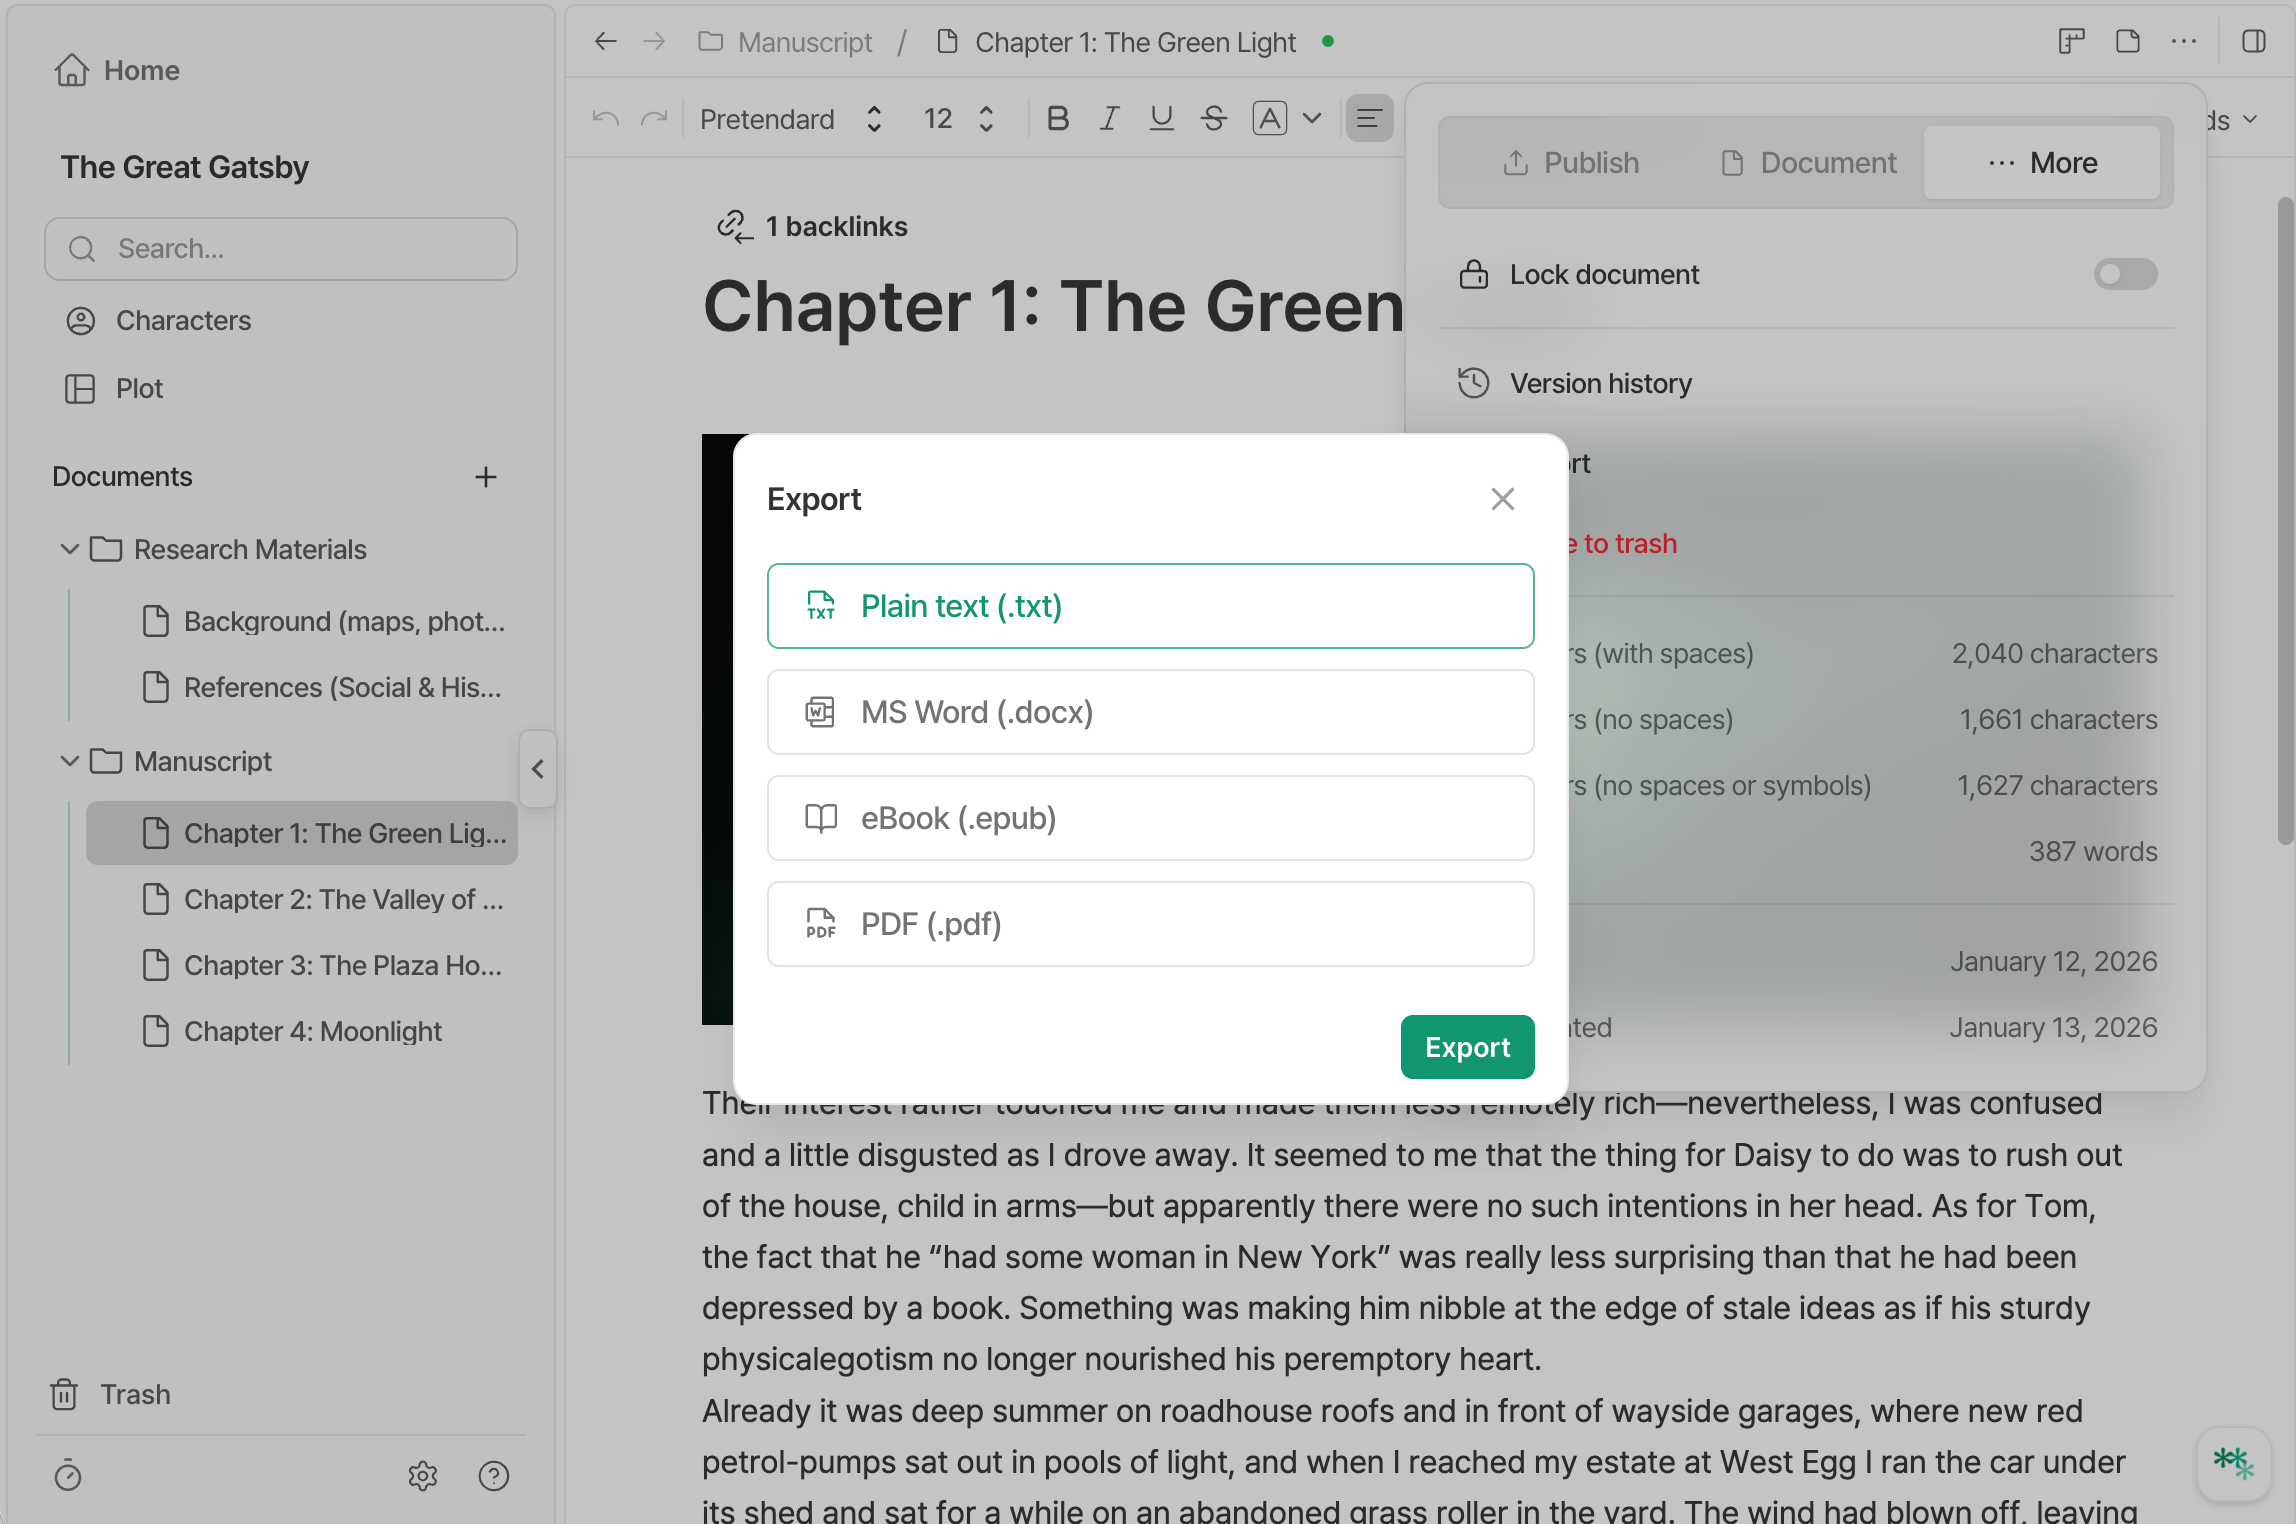
Task: Click the text alignment icon
Action: click(x=1369, y=119)
